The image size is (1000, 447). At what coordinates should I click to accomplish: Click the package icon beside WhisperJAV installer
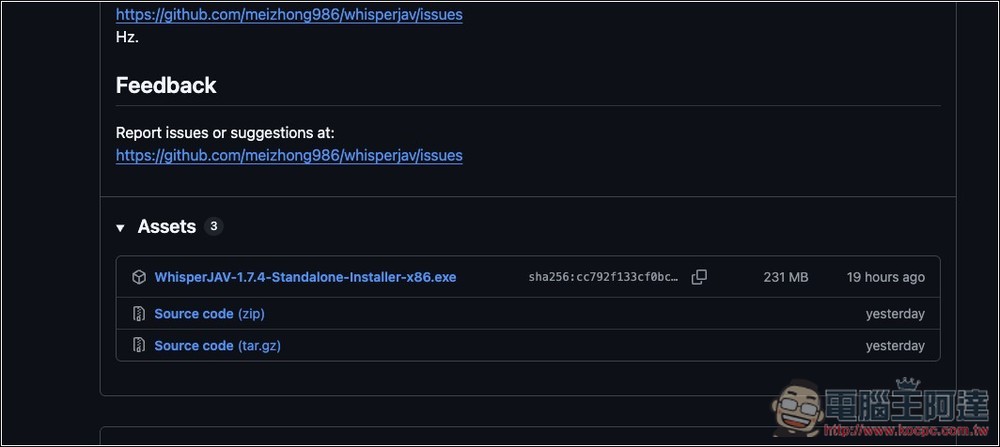click(x=138, y=277)
